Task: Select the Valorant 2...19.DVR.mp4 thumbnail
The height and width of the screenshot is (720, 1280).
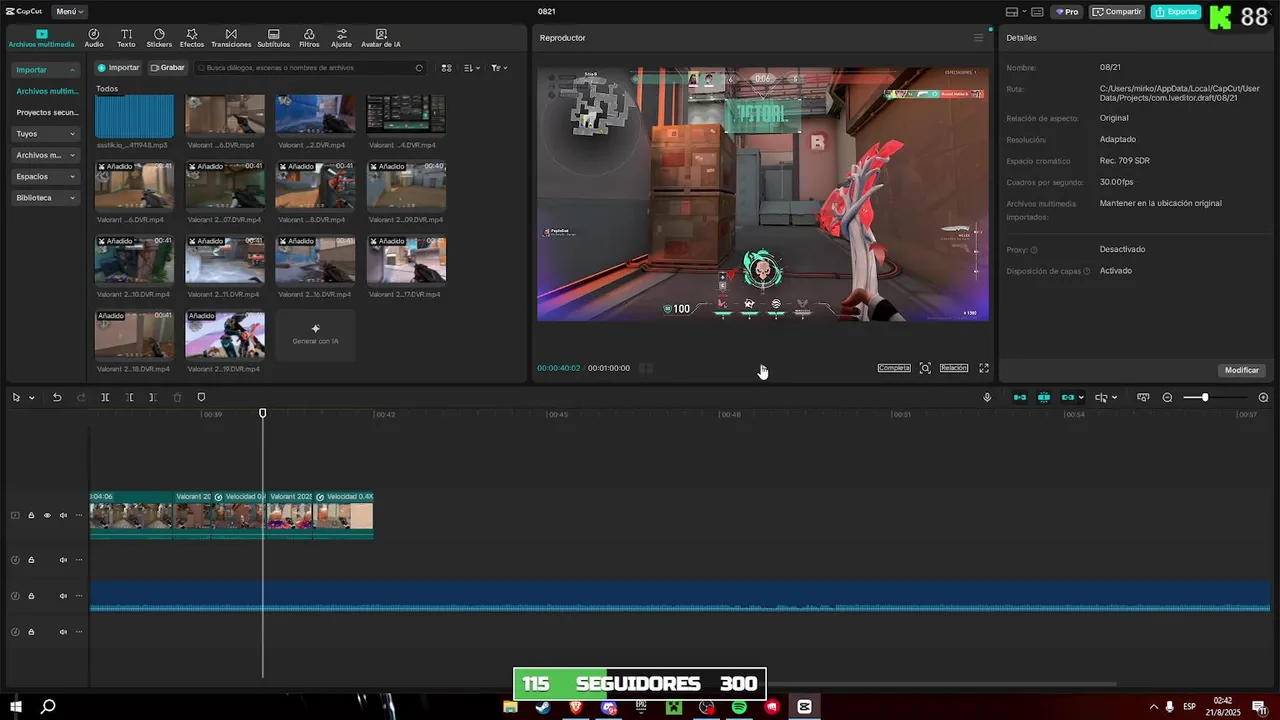Action: click(225, 335)
